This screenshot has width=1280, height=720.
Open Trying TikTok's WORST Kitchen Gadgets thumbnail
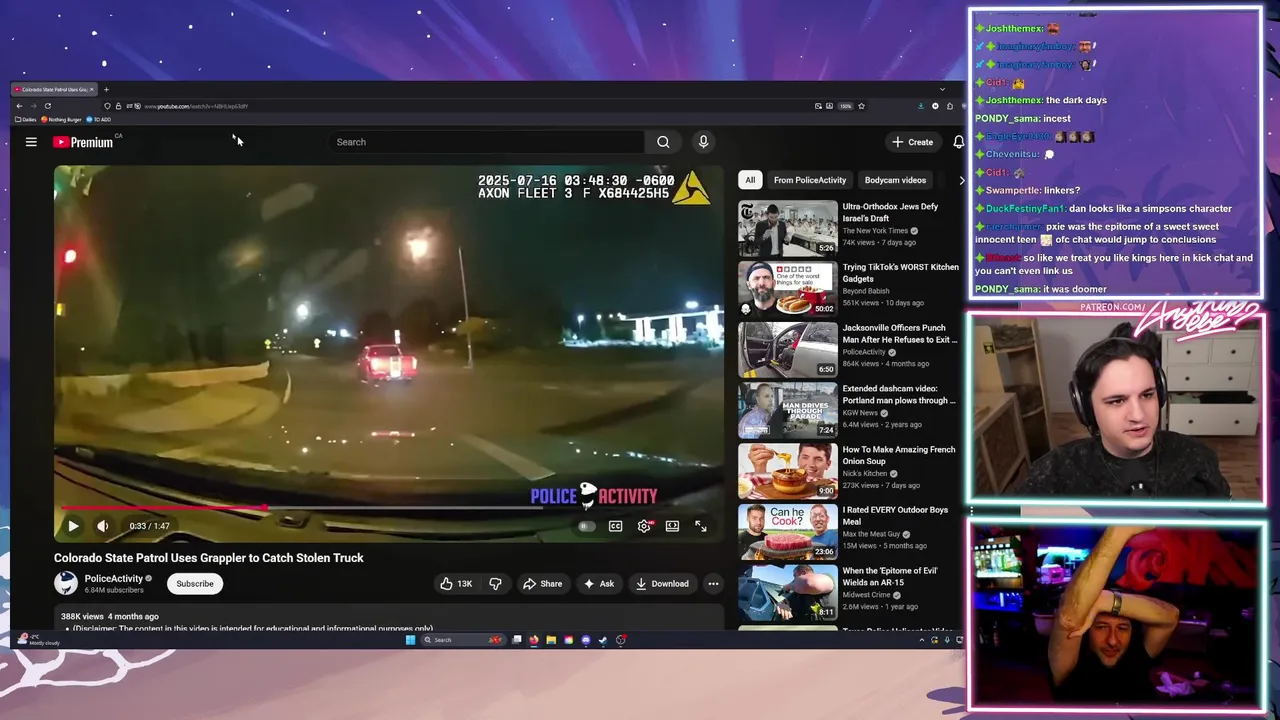(788, 289)
